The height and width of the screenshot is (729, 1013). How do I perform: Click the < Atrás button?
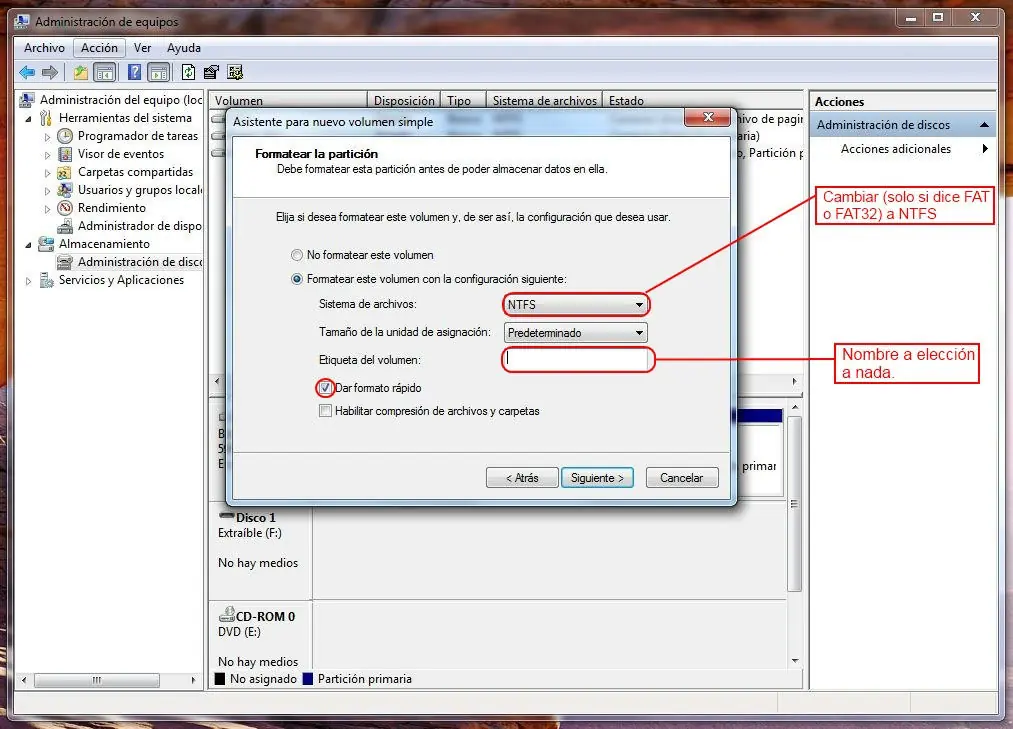pos(522,478)
